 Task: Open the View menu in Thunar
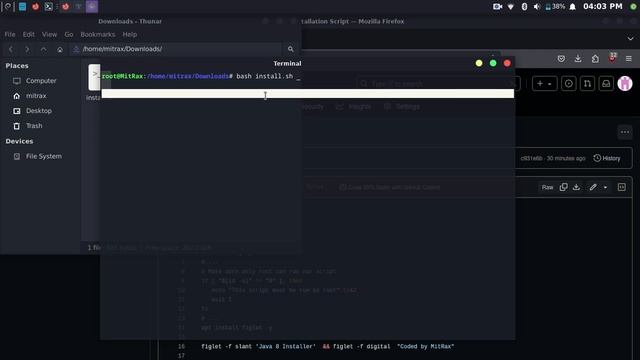click(49, 34)
